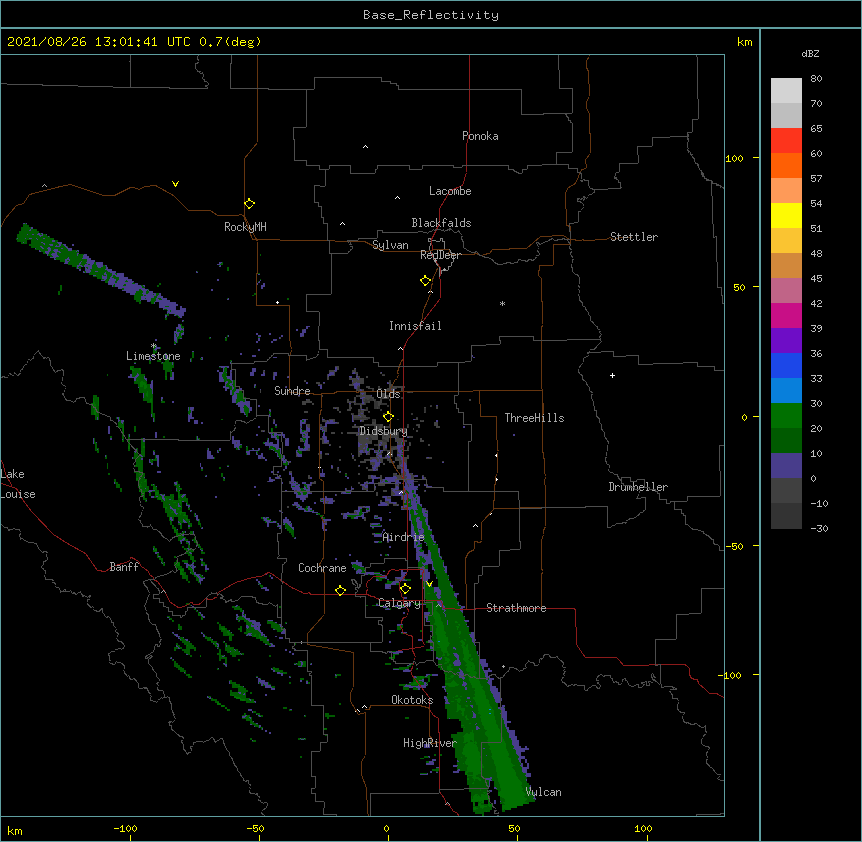Click the yellow diamond marker above Calgary
This screenshot has height=842, width=862.
tap(405, 589)
